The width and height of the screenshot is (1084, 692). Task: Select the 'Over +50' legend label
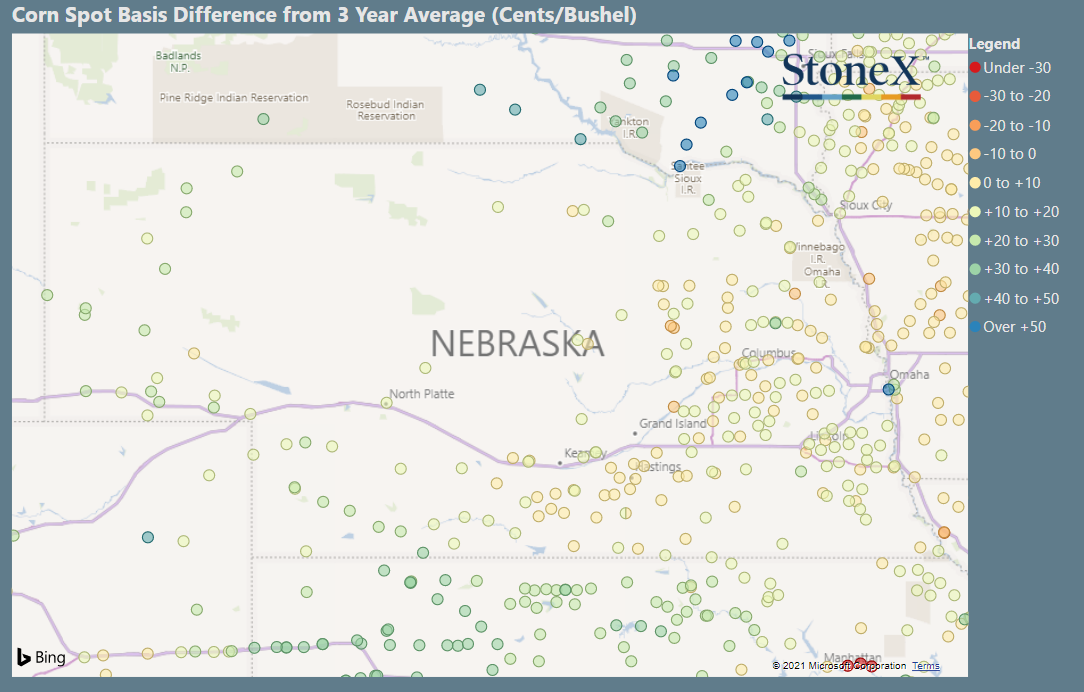coord(1015,327)
